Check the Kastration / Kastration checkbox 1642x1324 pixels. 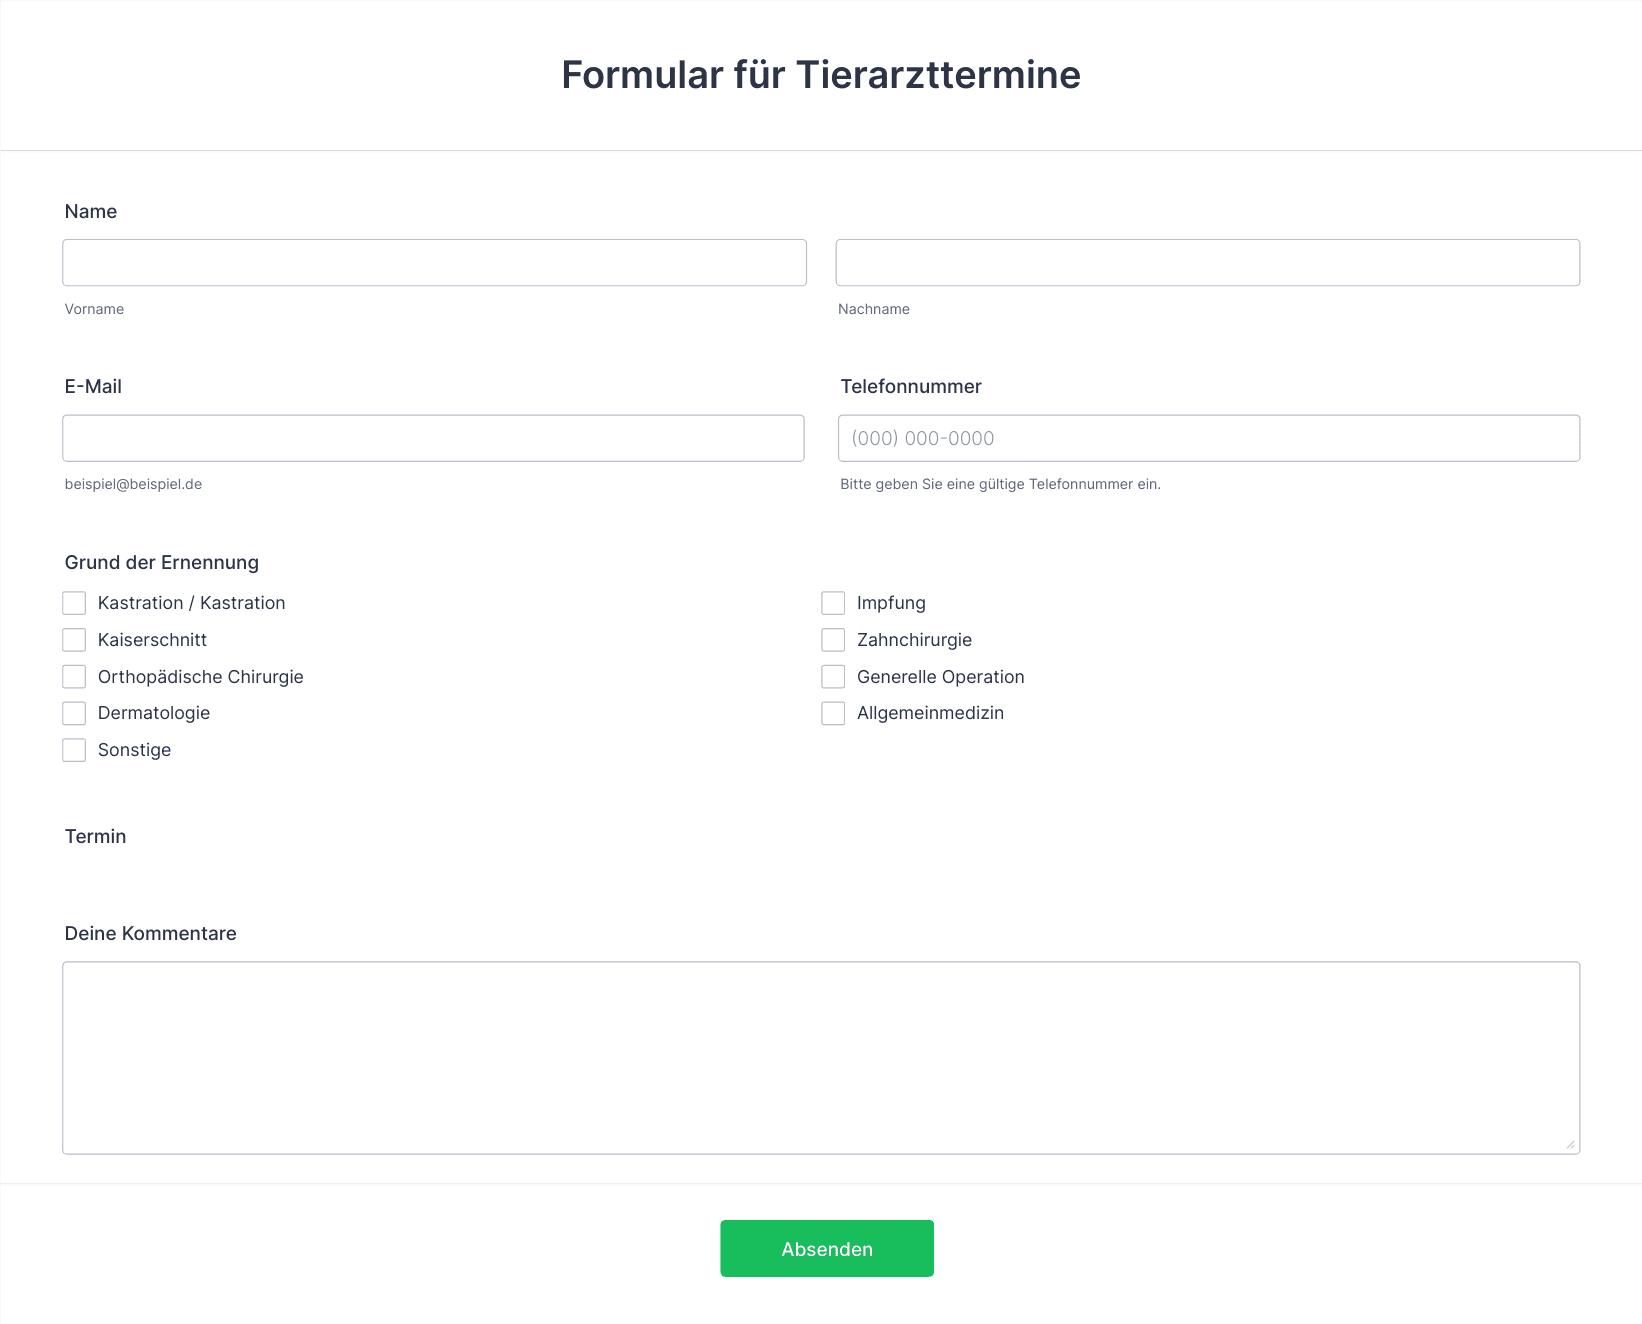[74, 603]
